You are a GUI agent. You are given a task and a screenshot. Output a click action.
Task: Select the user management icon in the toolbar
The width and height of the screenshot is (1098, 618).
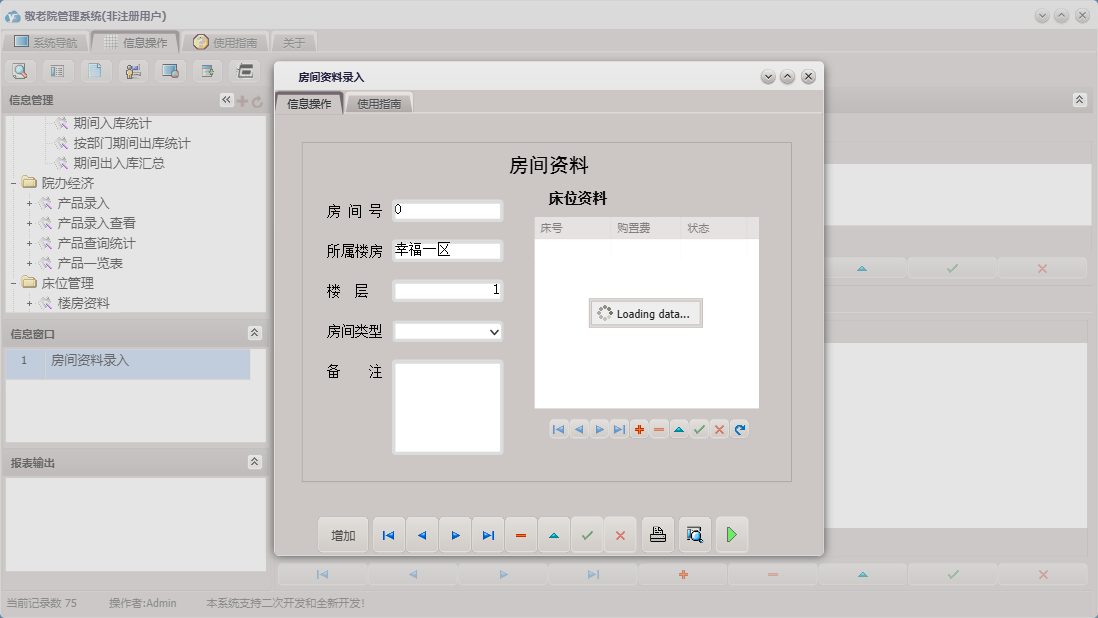pos(131,71)
